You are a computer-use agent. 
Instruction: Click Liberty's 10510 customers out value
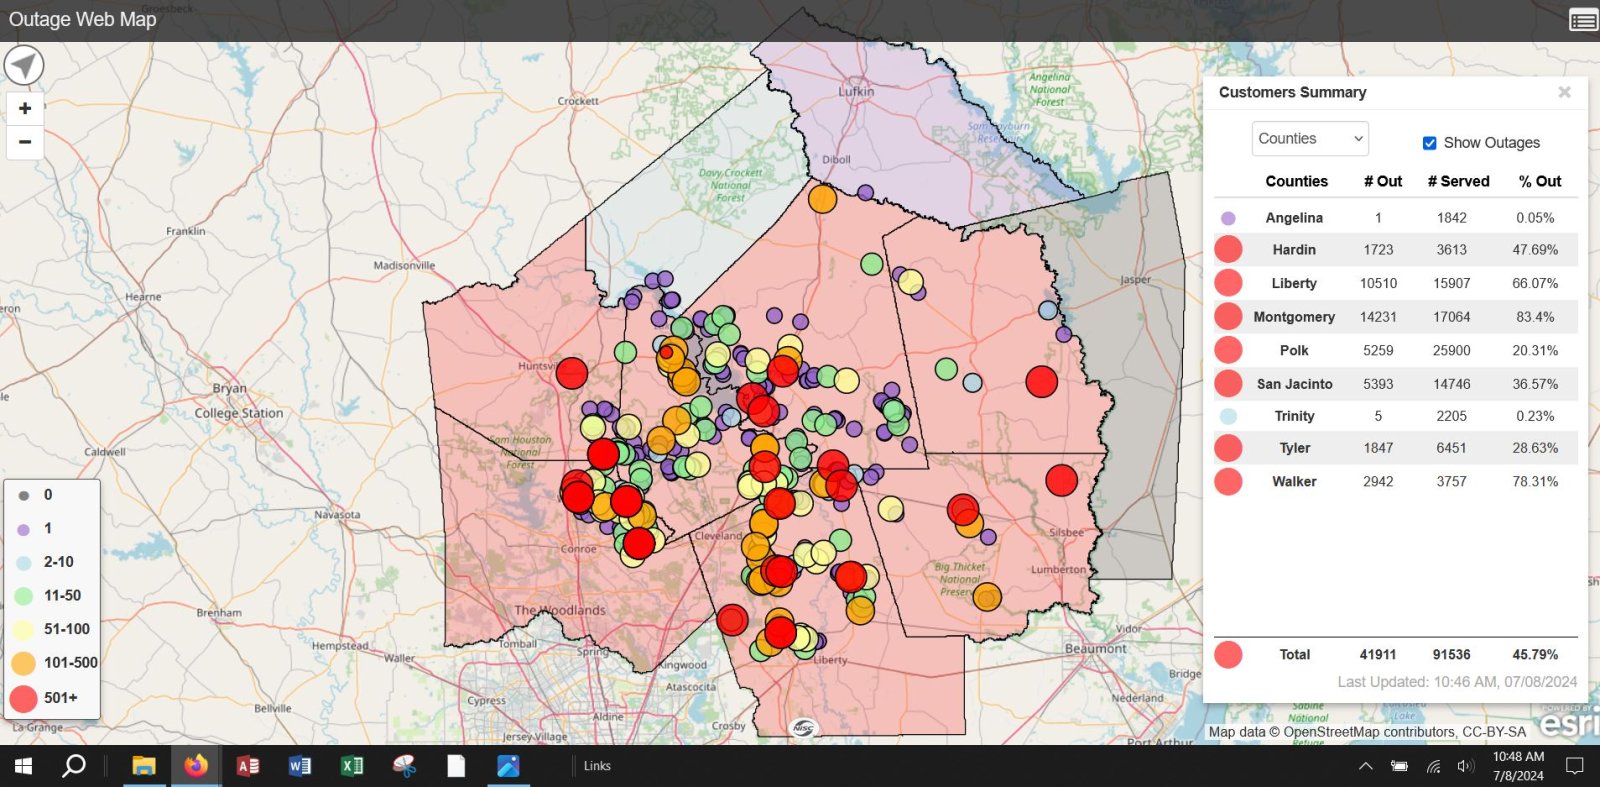click(1378, 284)
